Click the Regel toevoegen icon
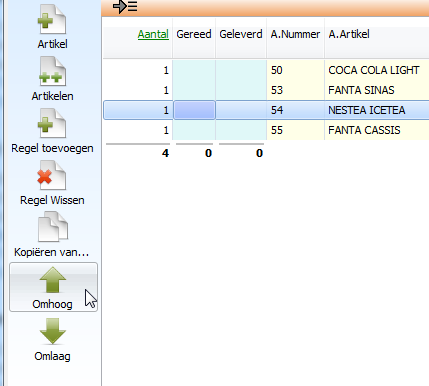 click(52, 124)
